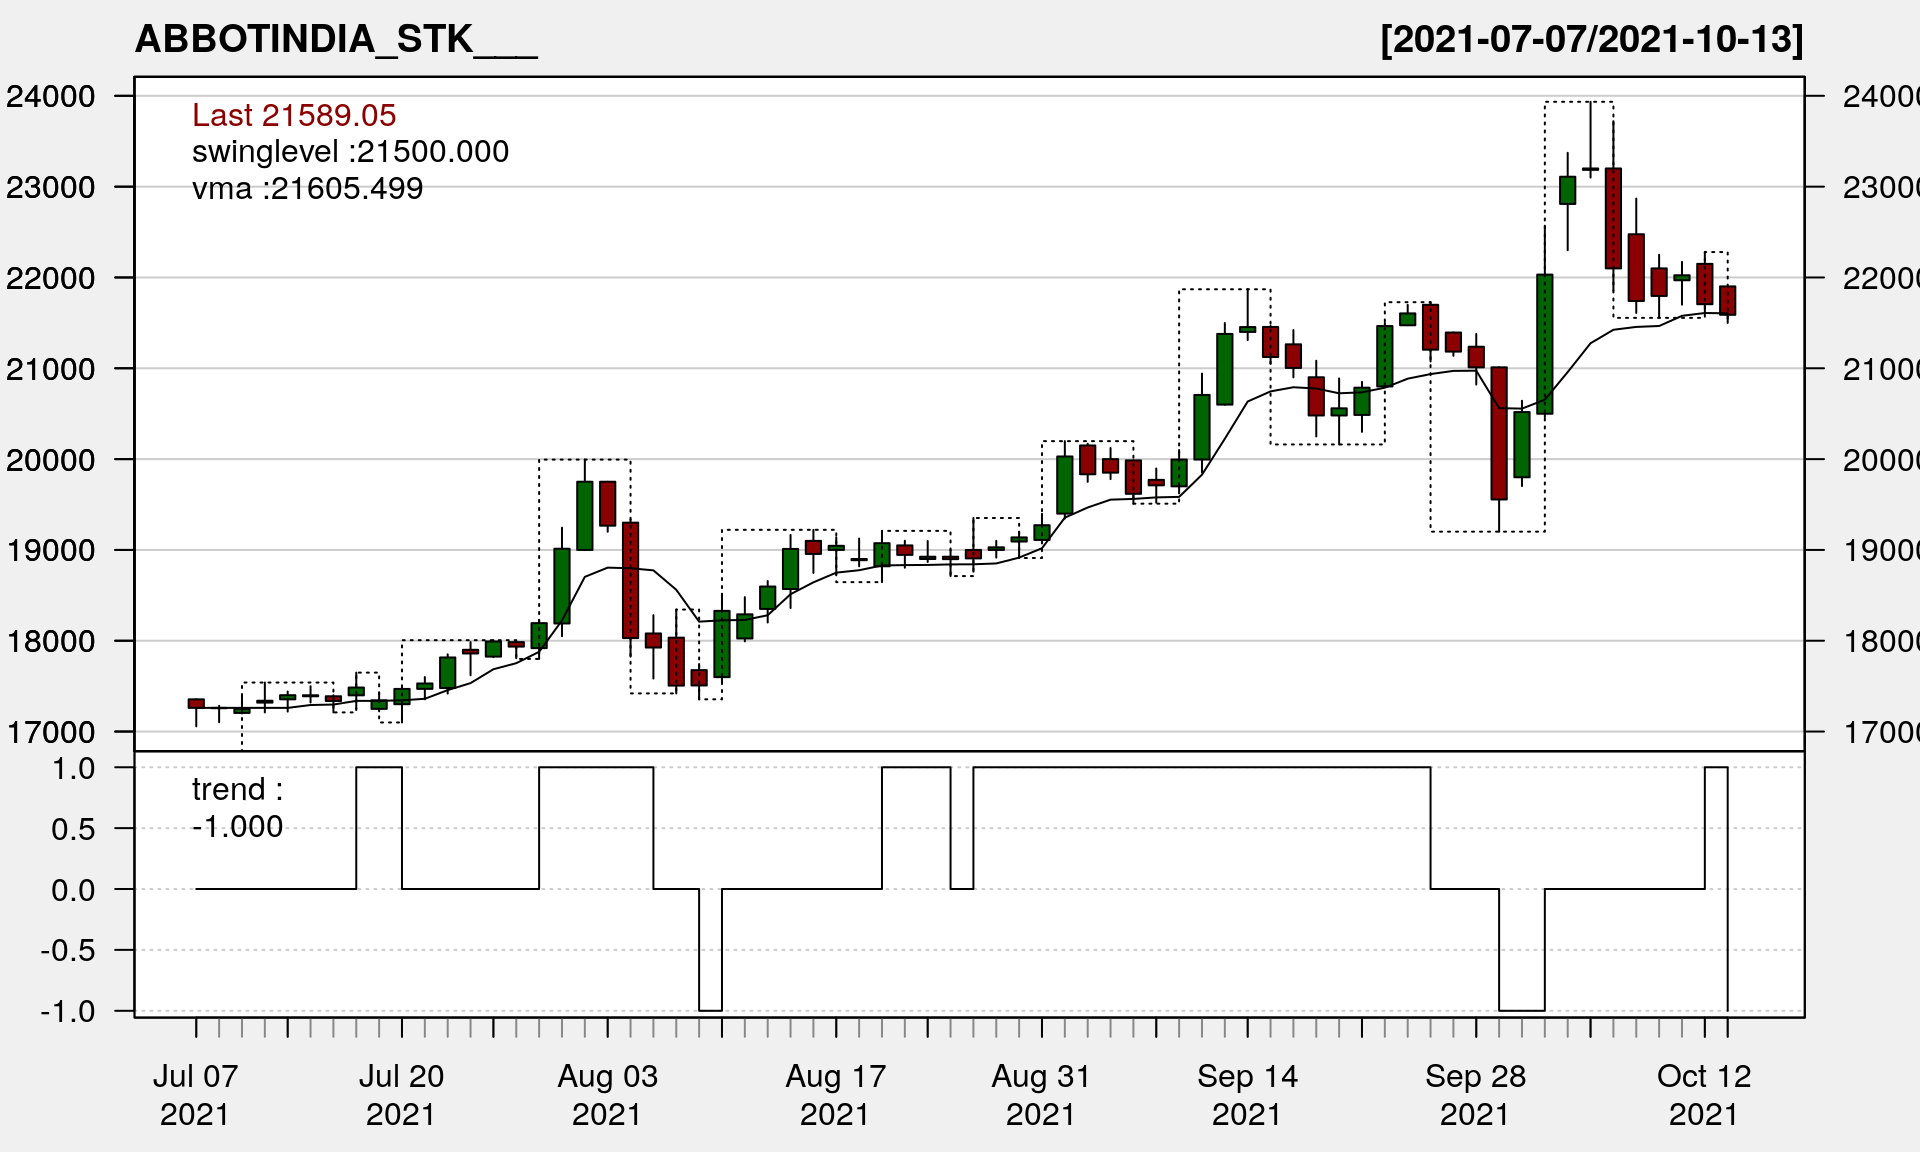This screenshot has height=1152, width=1920.
Task: Click the Aug 17 2021 date label
Action: pyautogui.click(x=835, y=1094)
